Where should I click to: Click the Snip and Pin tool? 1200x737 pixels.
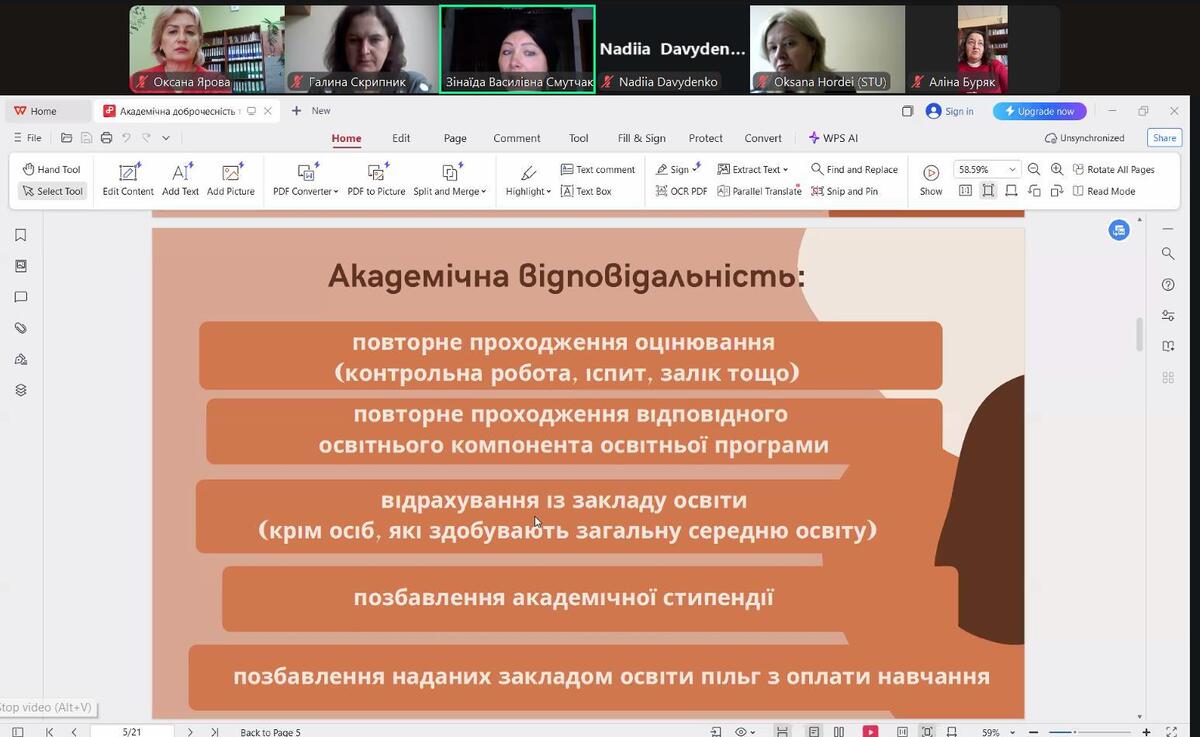(844, 191)
